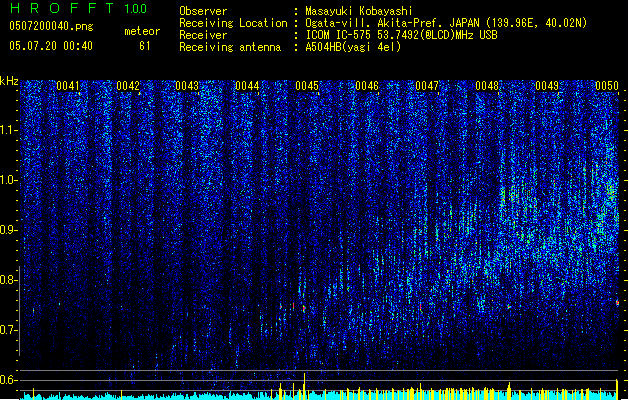The width and height of the screenshot is (629, 400).
Task: Click the 0049 time marker
Action: click(547, 86)
